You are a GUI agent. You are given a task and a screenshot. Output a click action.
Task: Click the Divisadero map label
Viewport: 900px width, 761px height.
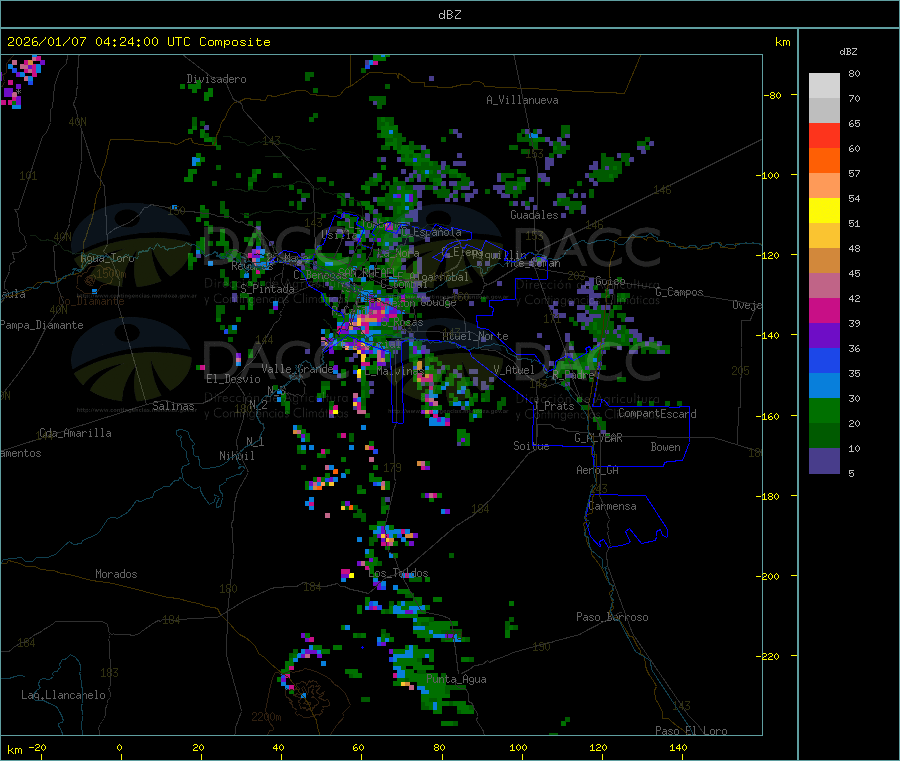coord(216,79)
